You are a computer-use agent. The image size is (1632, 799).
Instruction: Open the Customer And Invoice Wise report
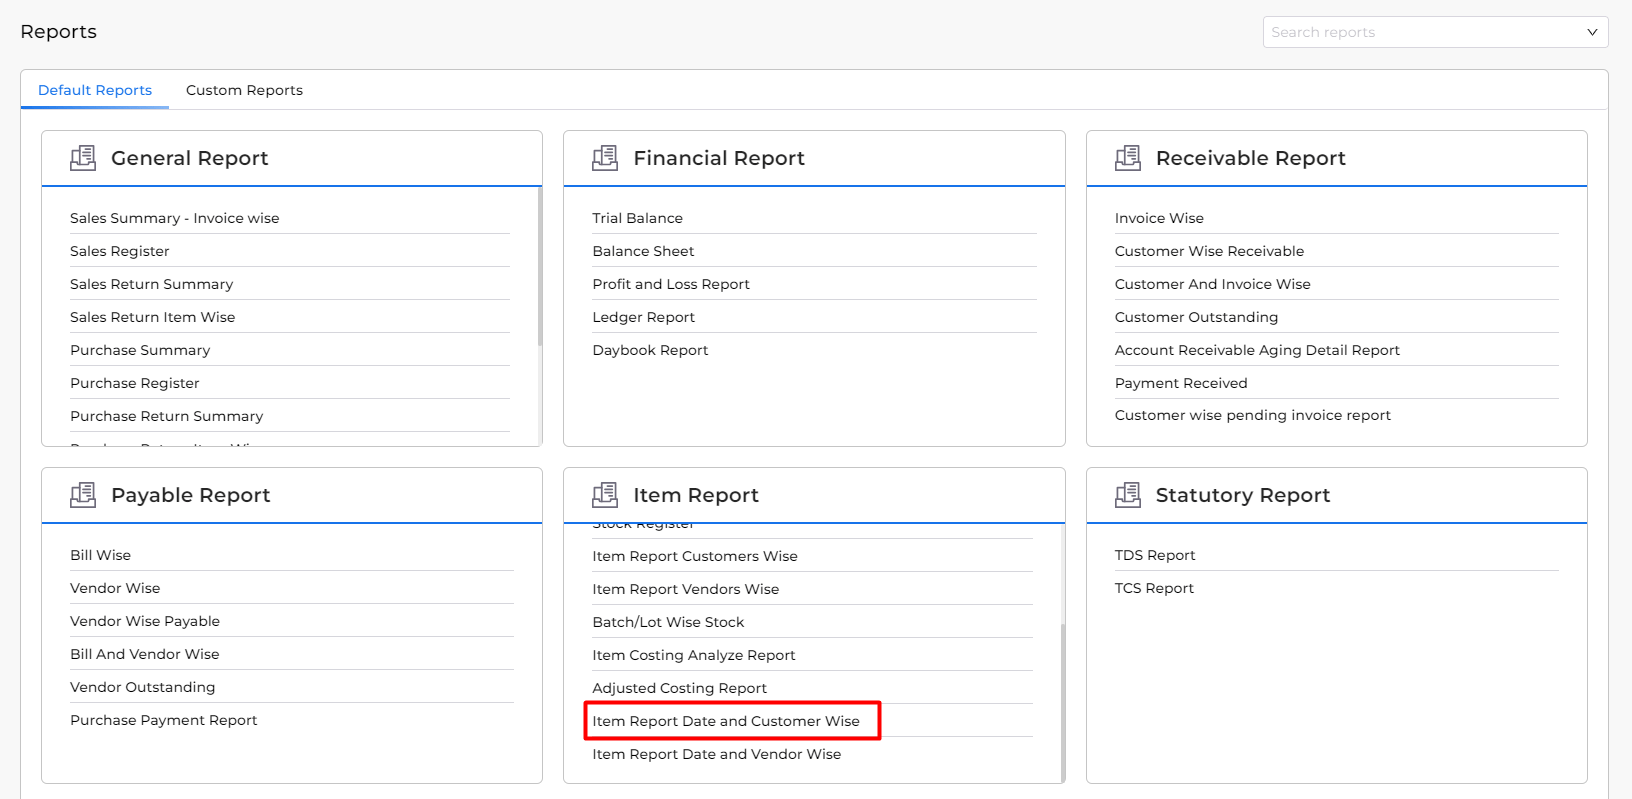tap(1213, 284)
